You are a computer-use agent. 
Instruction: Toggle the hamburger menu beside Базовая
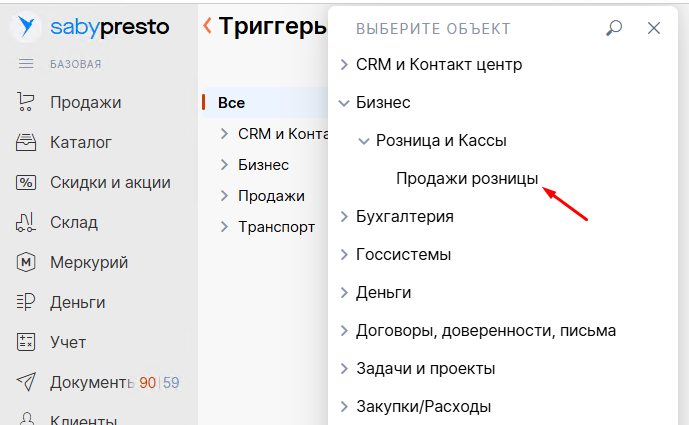coord(26,64)
